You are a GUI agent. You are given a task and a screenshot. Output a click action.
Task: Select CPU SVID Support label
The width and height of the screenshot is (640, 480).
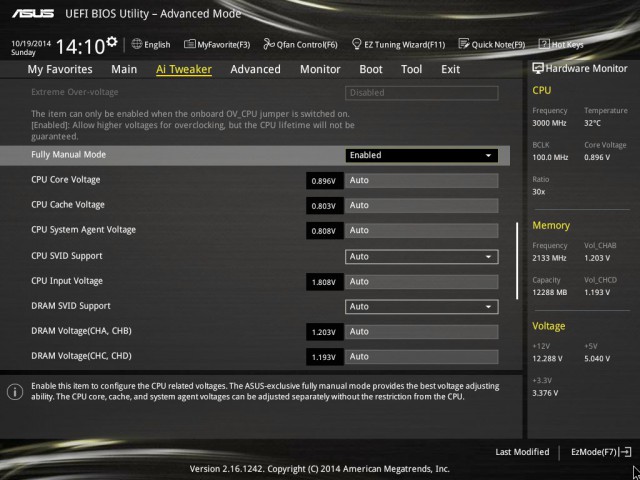[x=67, y=256]
